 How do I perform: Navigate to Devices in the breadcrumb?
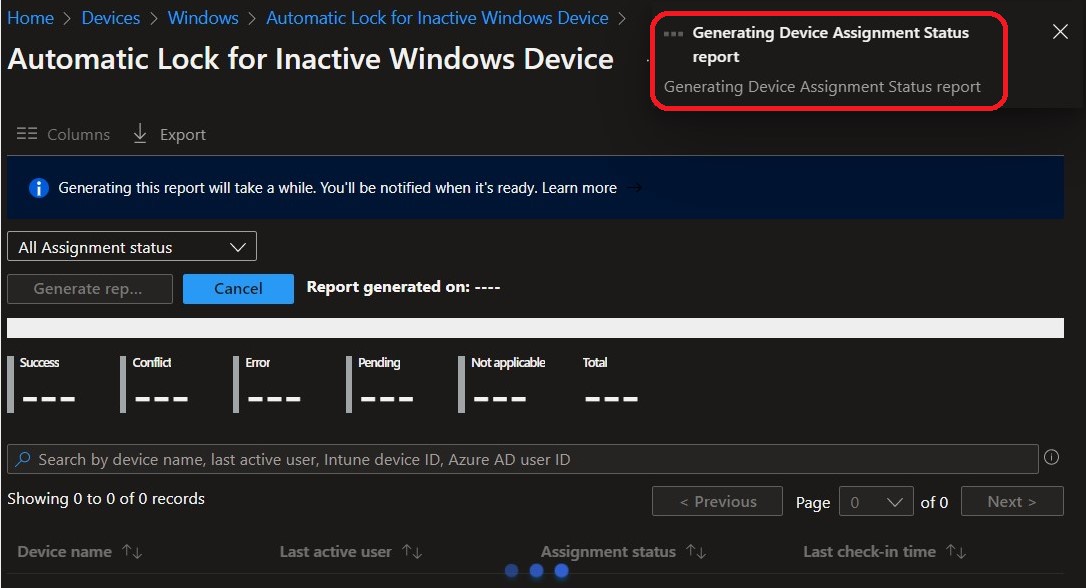tap(110, 18)
